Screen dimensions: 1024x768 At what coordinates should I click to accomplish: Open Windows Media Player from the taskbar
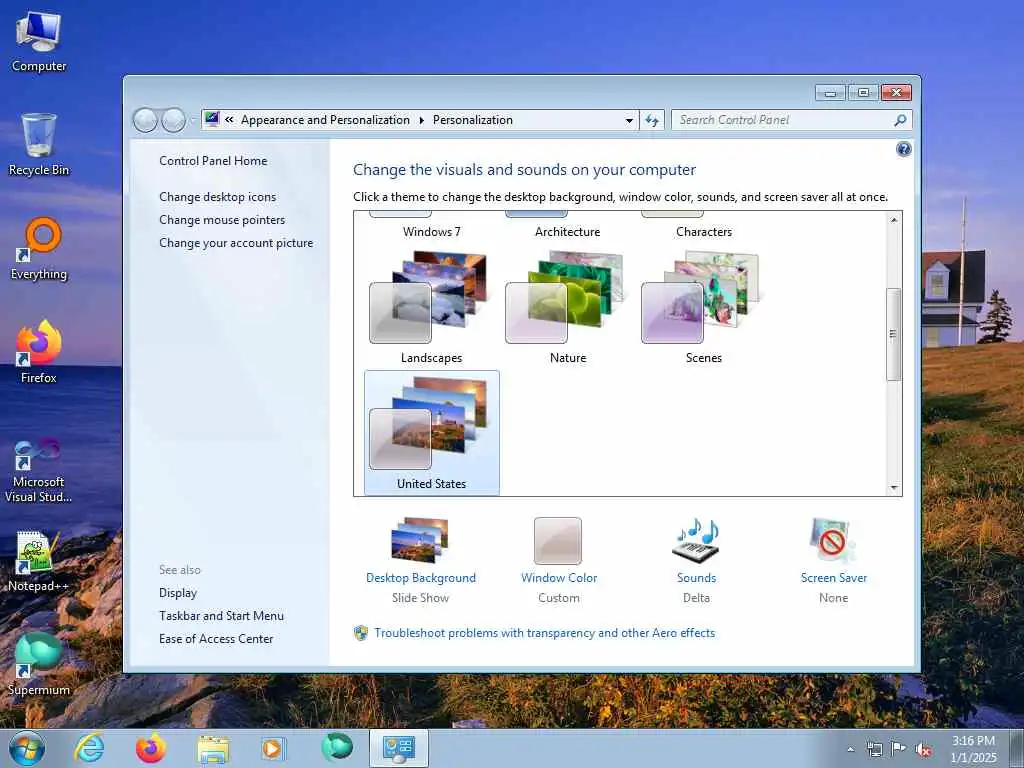(x=273, y=748)
